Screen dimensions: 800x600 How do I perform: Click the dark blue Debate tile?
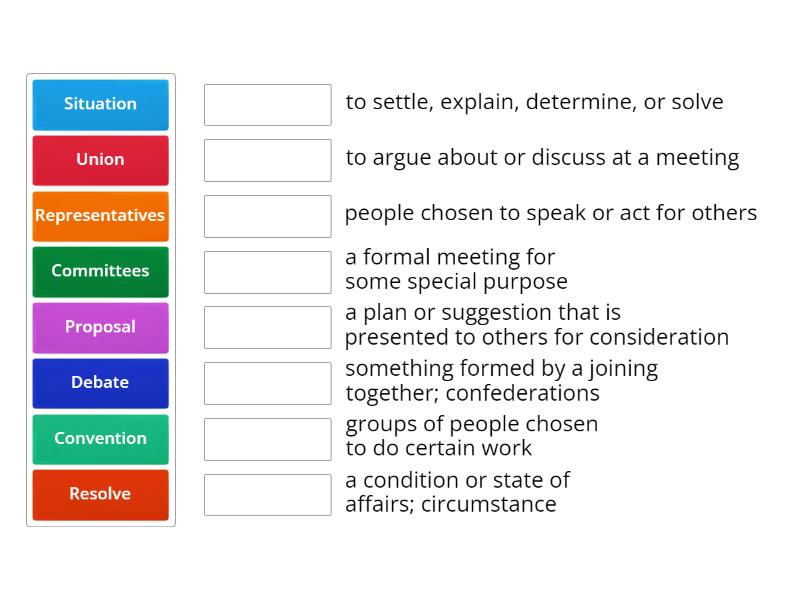(x=100, y=383)
